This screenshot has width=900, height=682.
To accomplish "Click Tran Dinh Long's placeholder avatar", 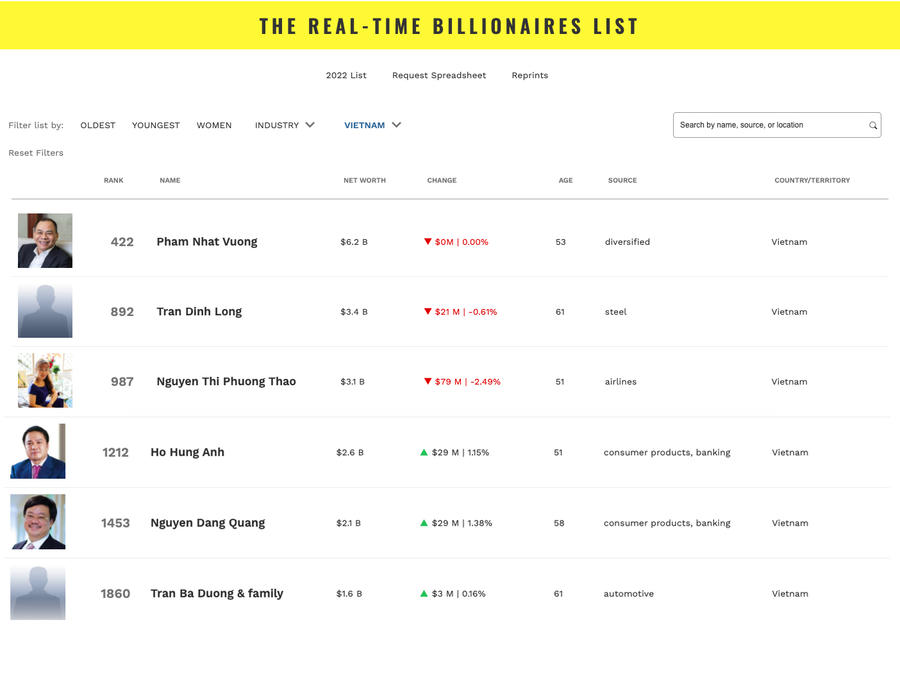I will 45,311.
